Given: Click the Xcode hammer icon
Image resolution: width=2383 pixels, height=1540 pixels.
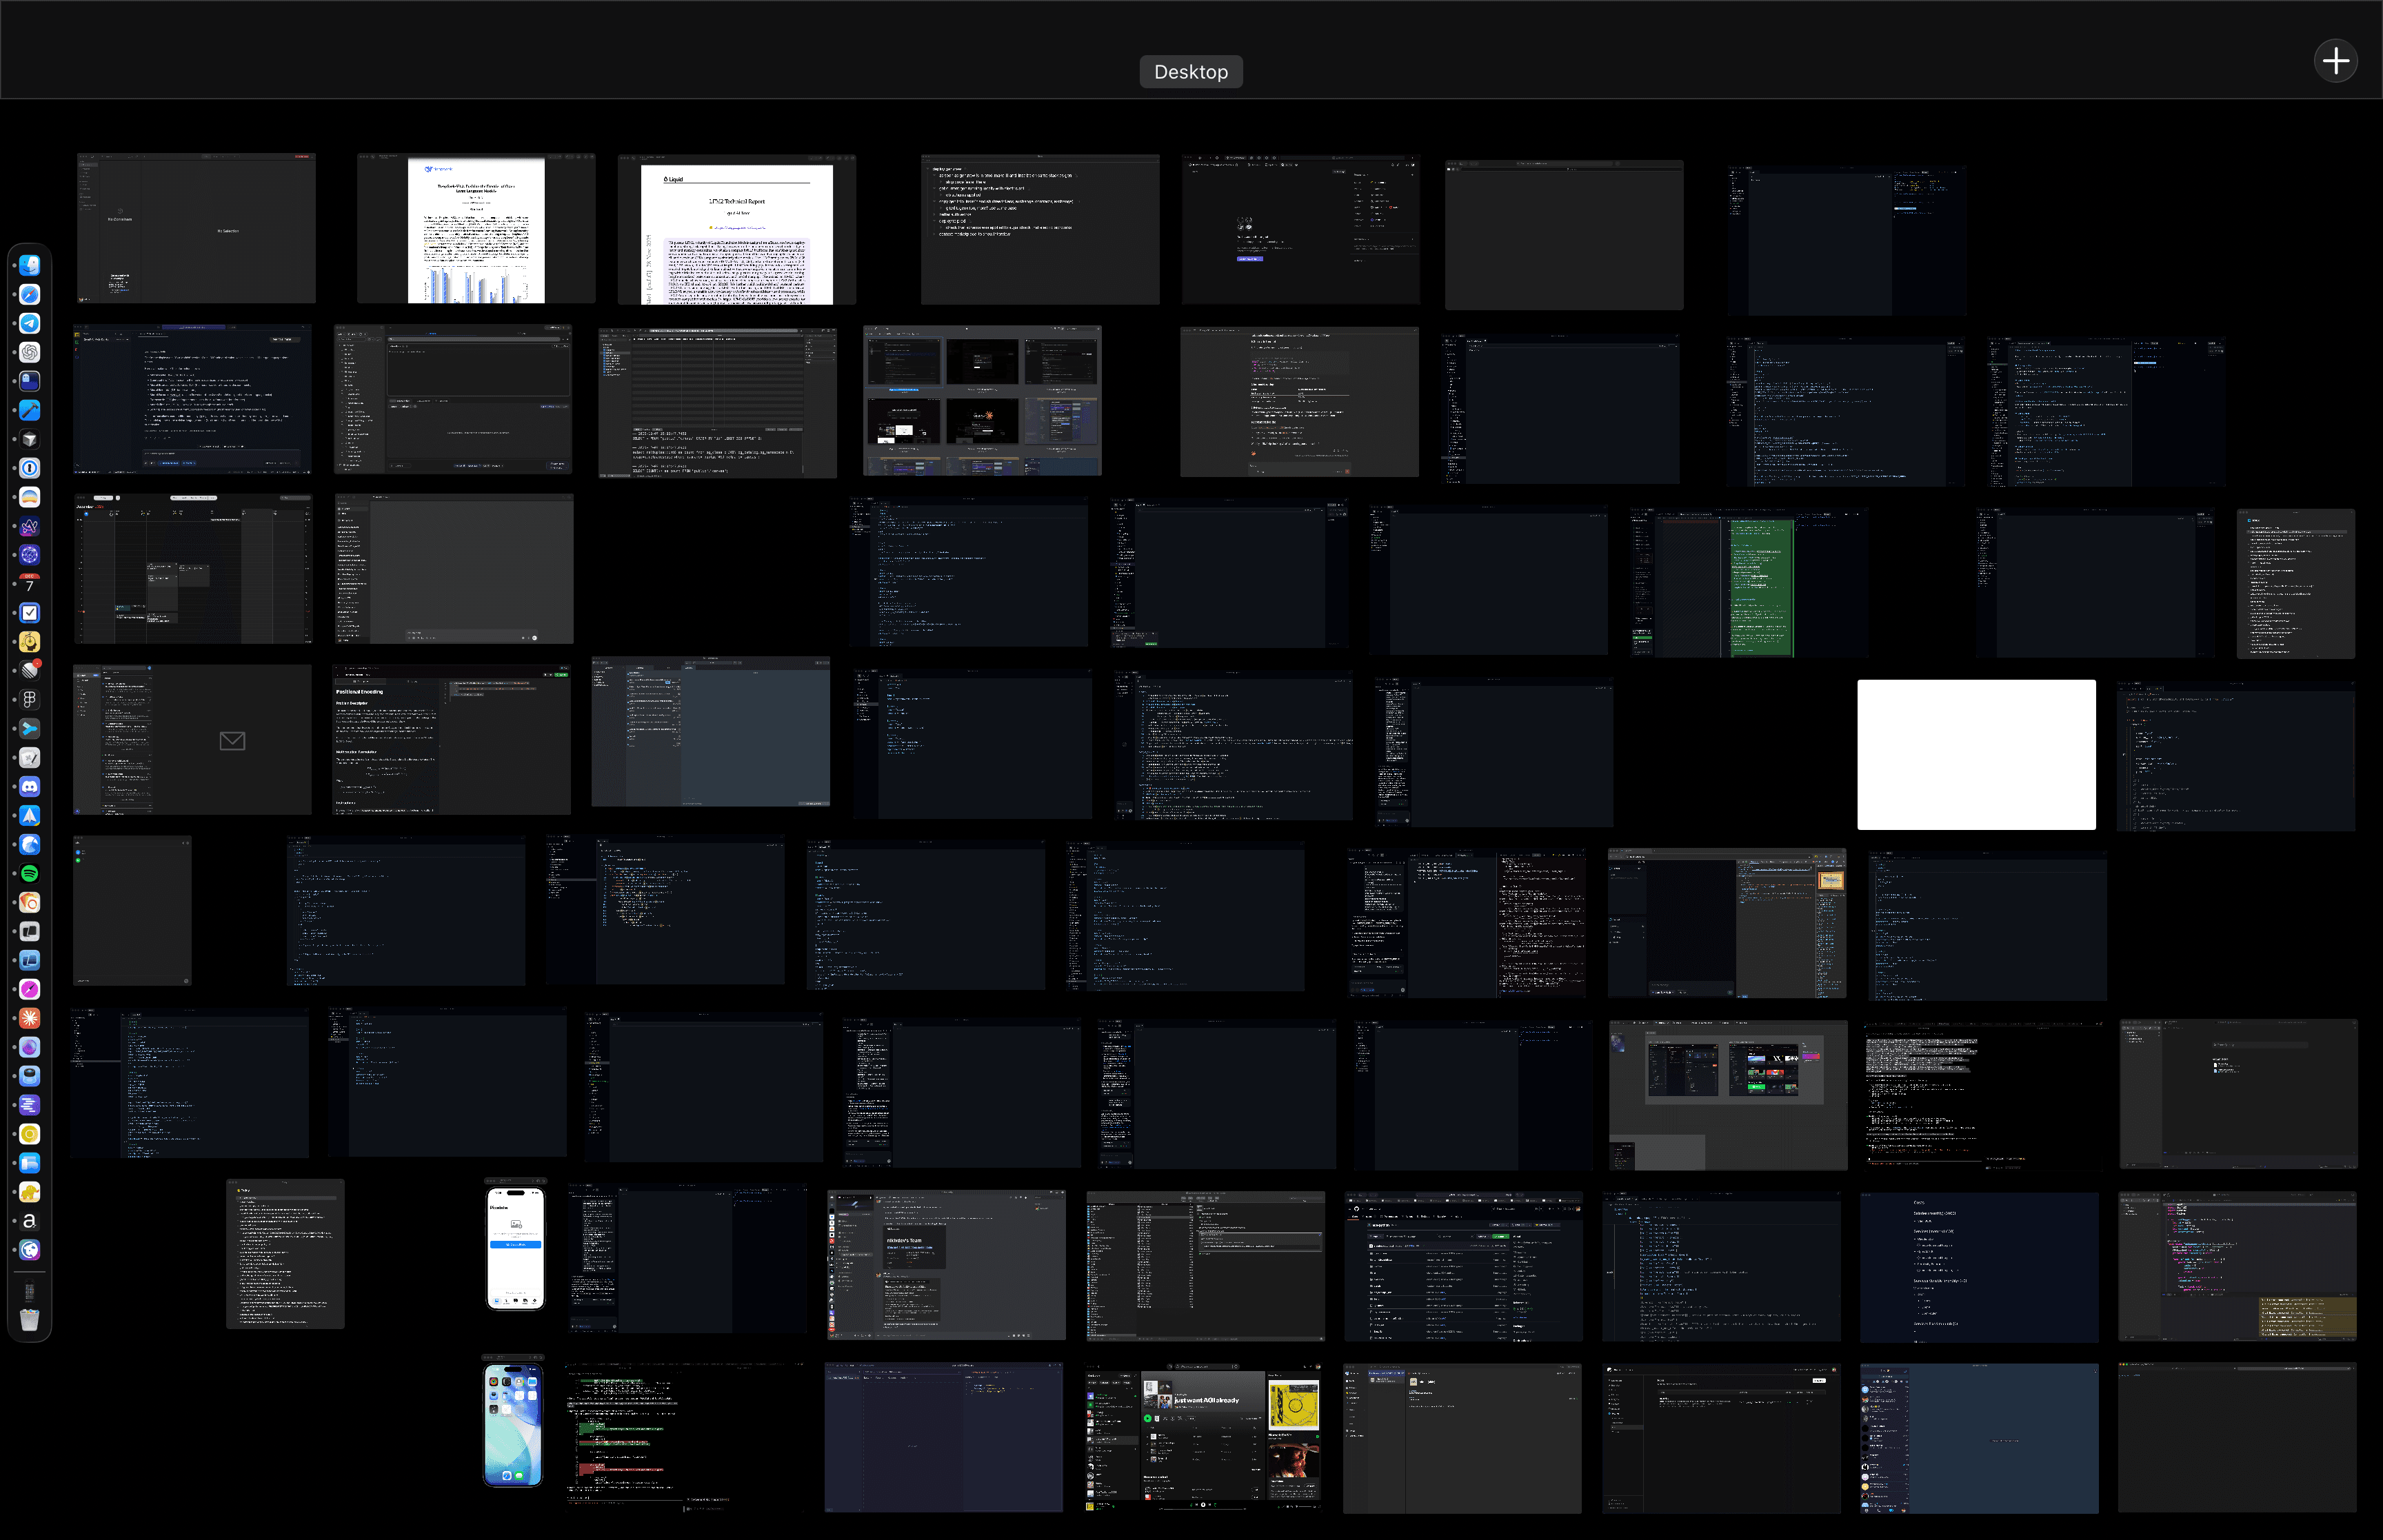Looking at the screenshot, I should [x=30, y=411].
